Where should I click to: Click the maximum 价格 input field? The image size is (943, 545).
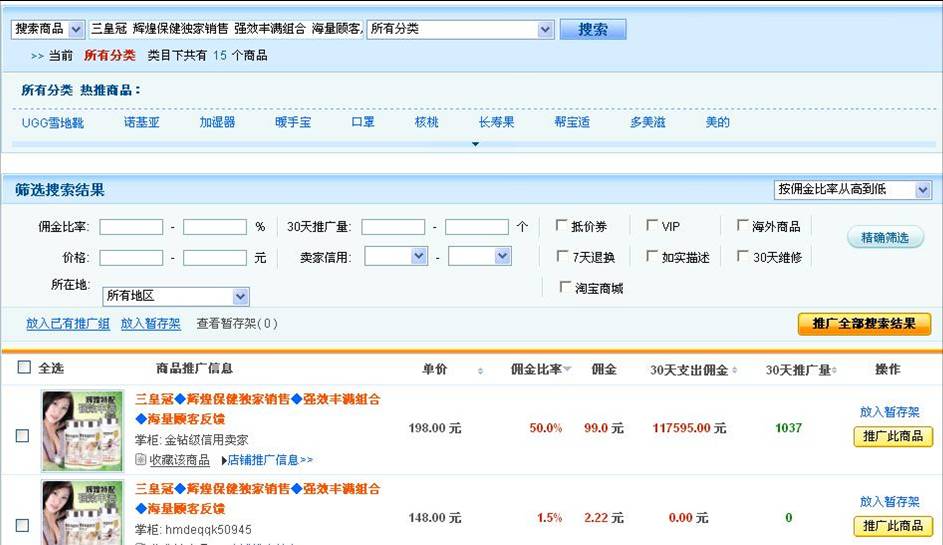tap(215, 258)
